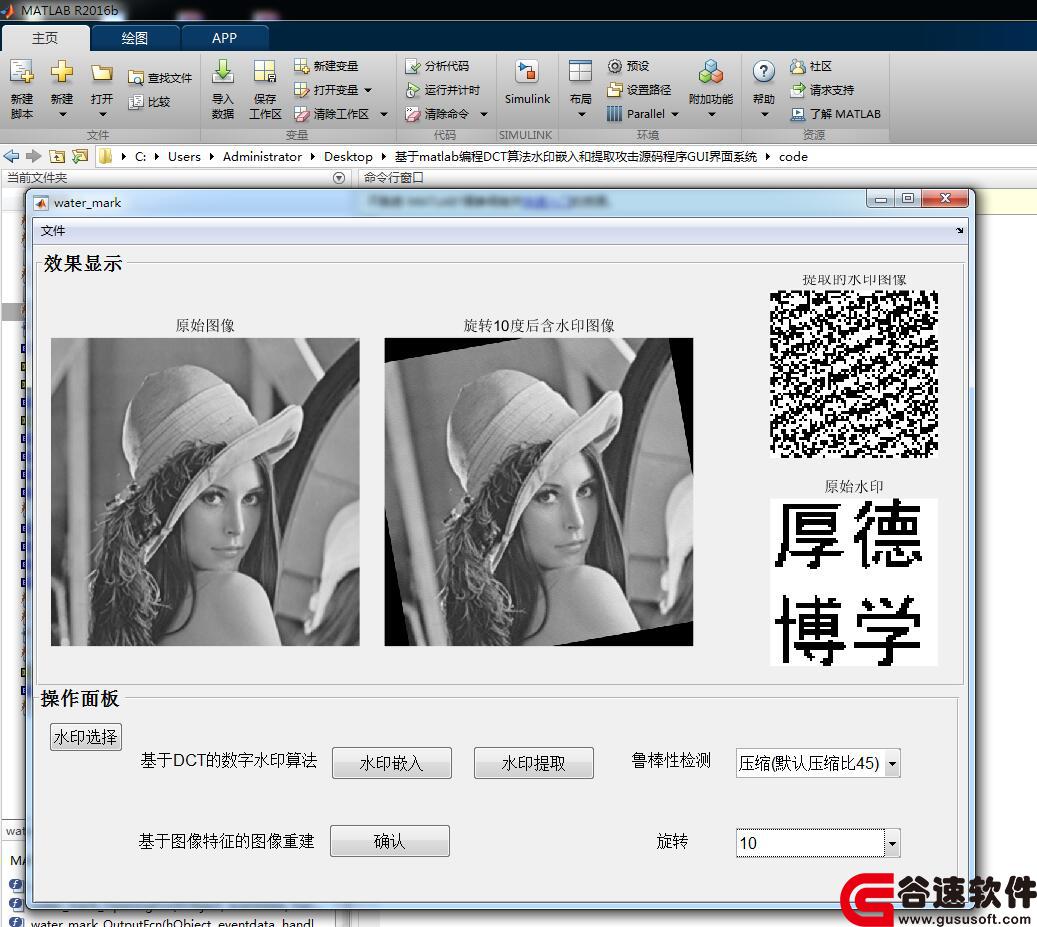Click the browse for folder icon

click(x=80, y=157)
